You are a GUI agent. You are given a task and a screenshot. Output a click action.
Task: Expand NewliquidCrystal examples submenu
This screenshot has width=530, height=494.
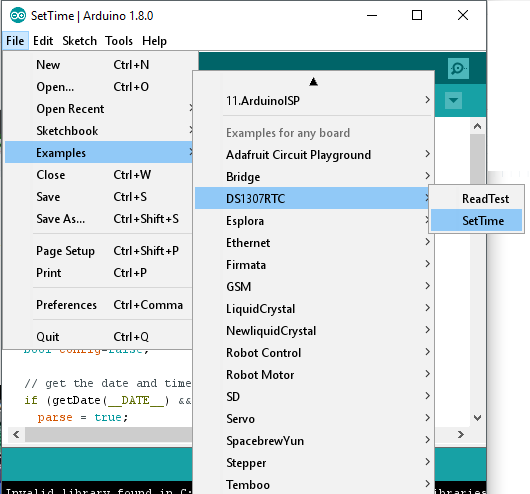click(313, 330)
